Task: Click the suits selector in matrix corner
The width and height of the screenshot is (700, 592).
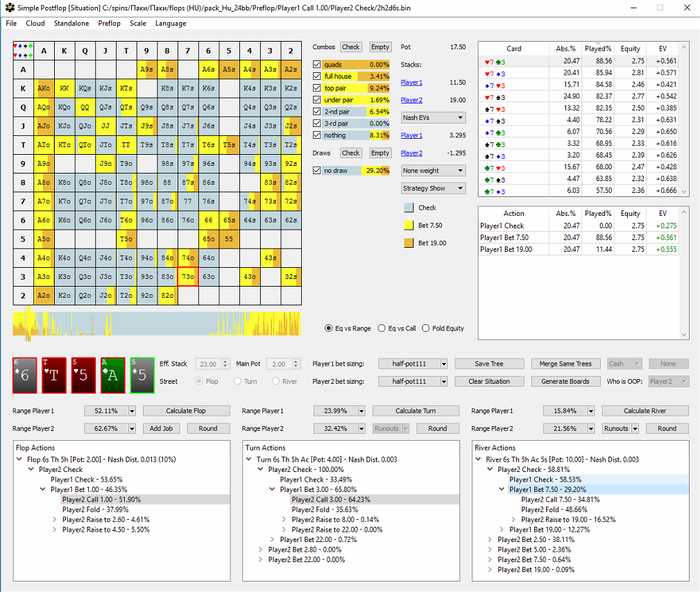Action: click(23, 50)
